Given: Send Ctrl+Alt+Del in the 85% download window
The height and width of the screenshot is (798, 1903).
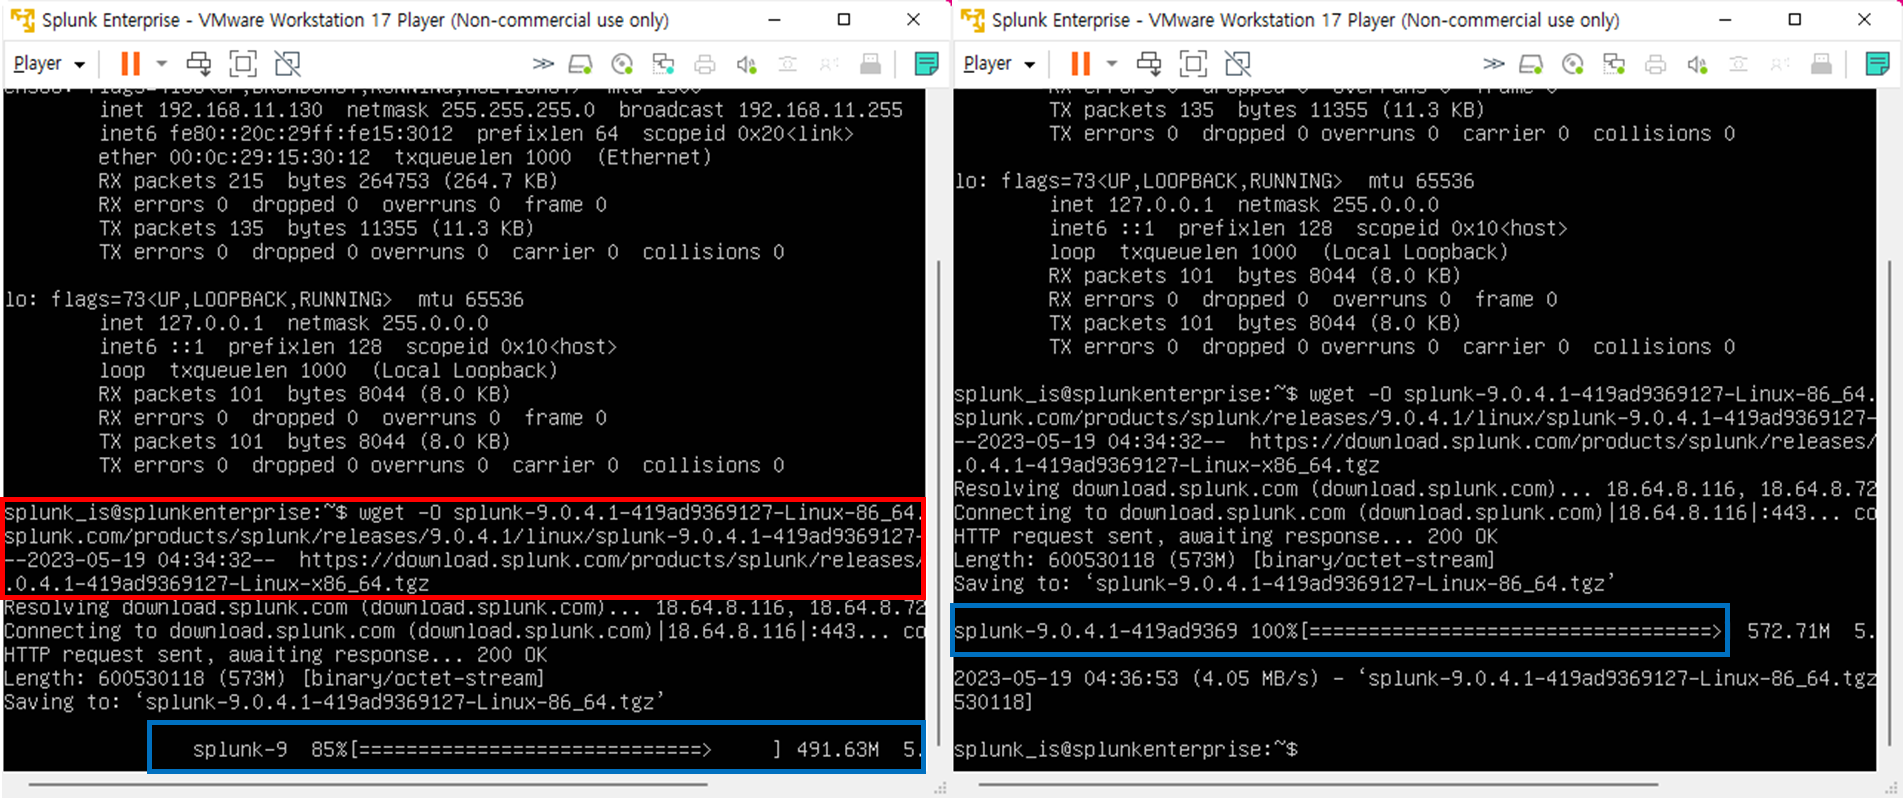Looking at the screenshot, I should point(199,64).
